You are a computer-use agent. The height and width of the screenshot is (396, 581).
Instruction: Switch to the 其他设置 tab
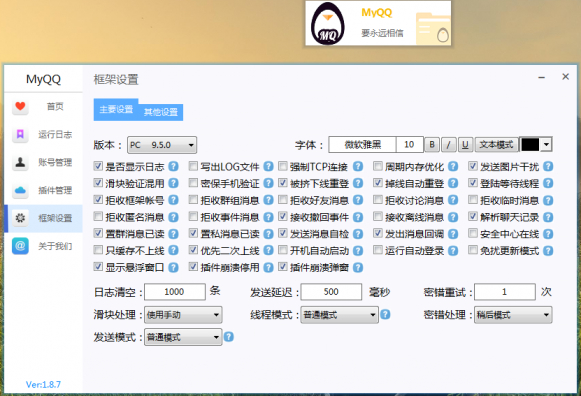click(x=161, y=112)
